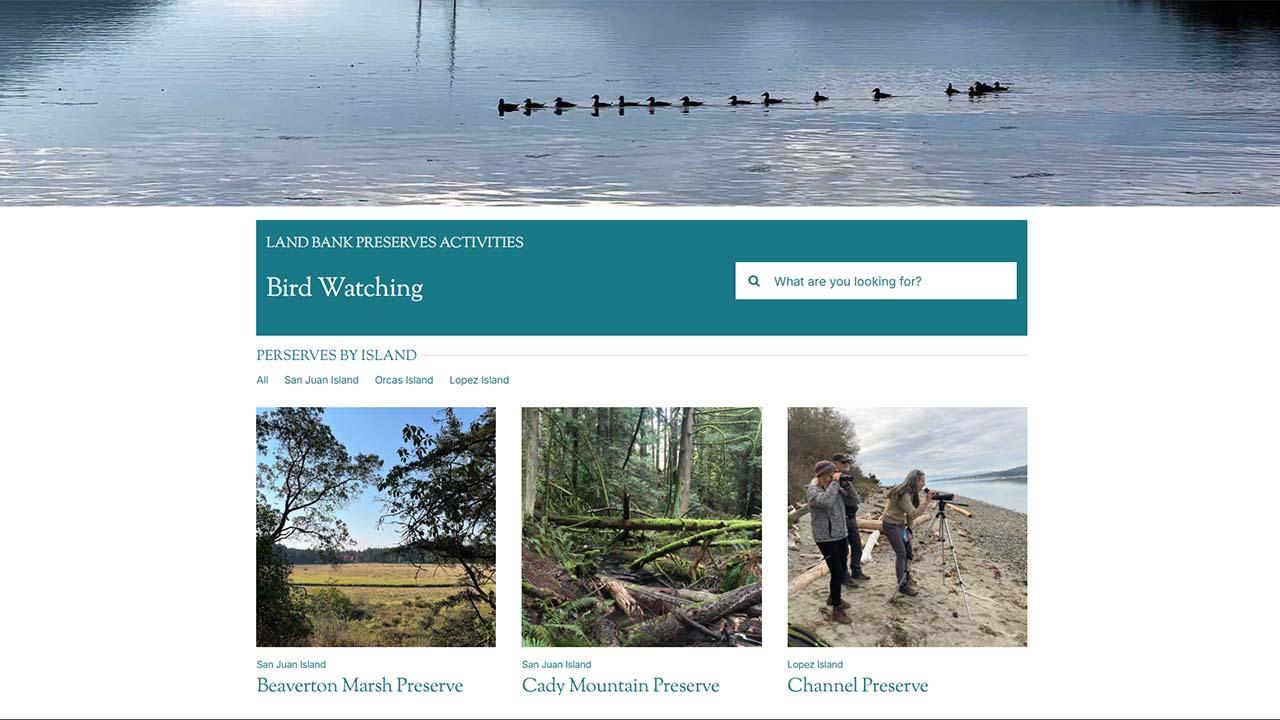Filter preserves by All

coord(262,380)
